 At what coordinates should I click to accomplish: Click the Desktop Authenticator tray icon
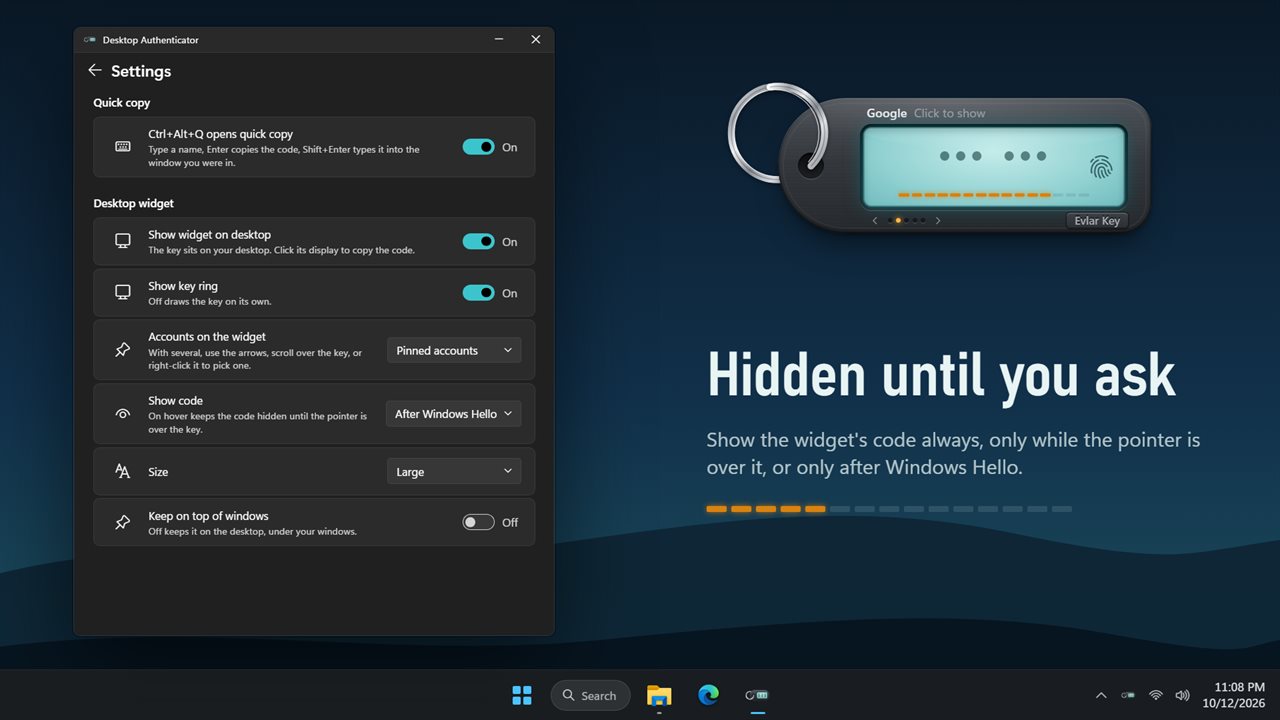pos(1128,695)
